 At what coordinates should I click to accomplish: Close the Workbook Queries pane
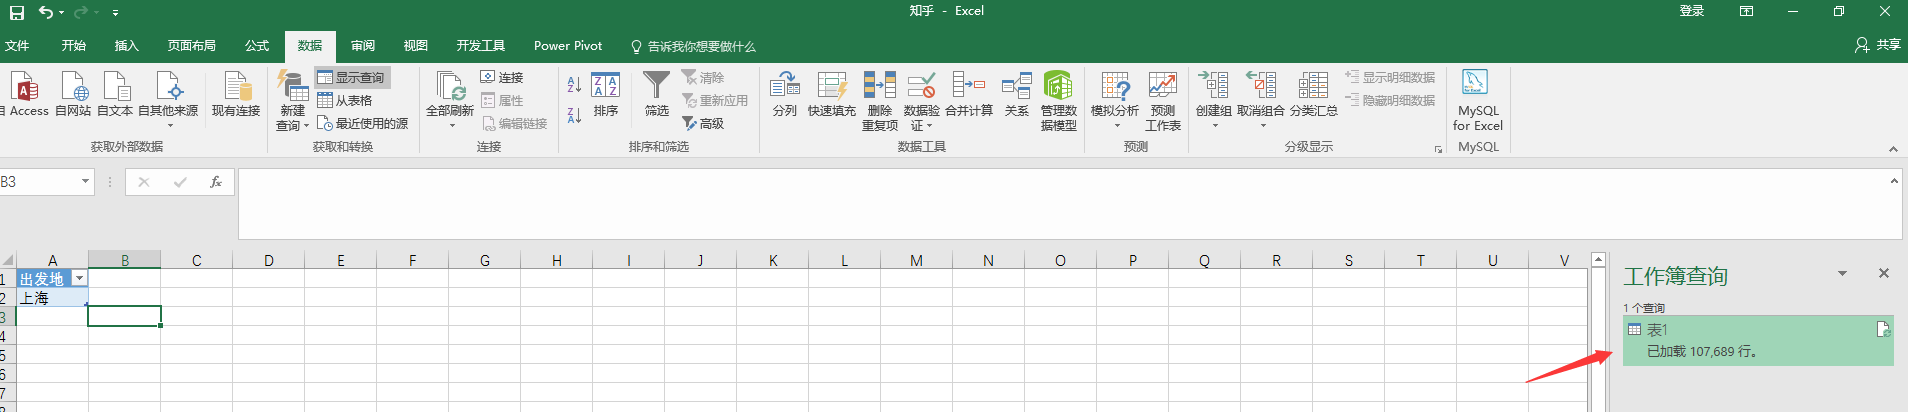[1884, 273]
